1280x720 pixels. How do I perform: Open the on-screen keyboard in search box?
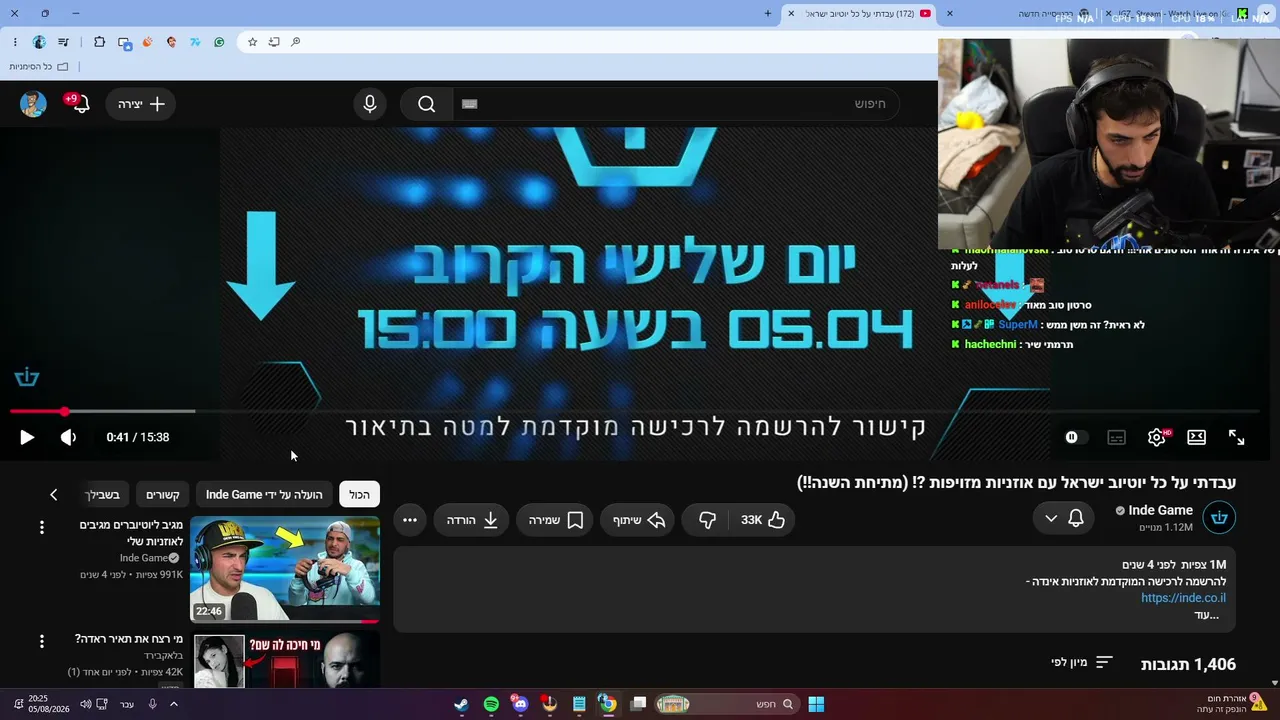(470, 104)
